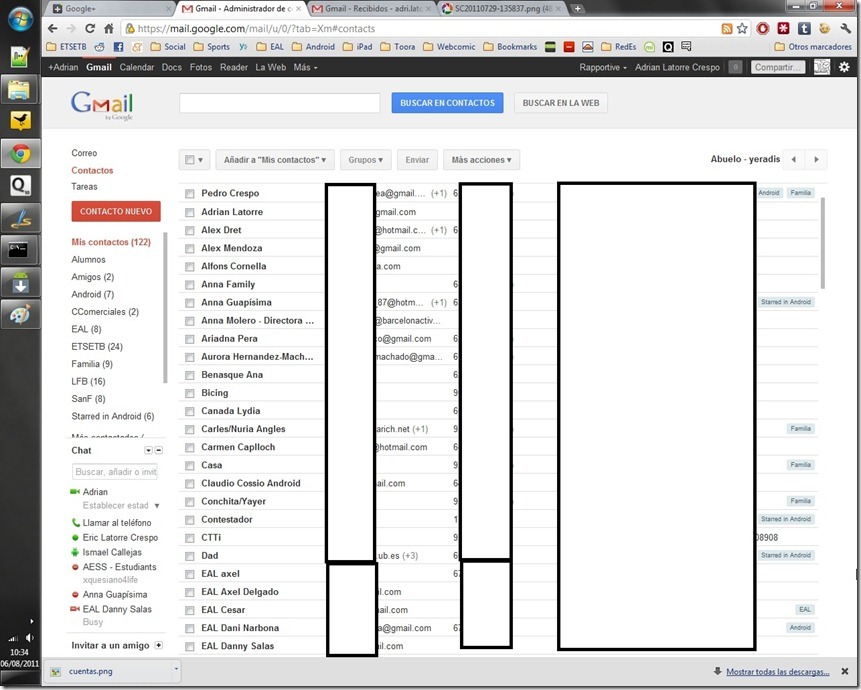
Task: Focus the chat search input
Action: click(x=115, y=472)
